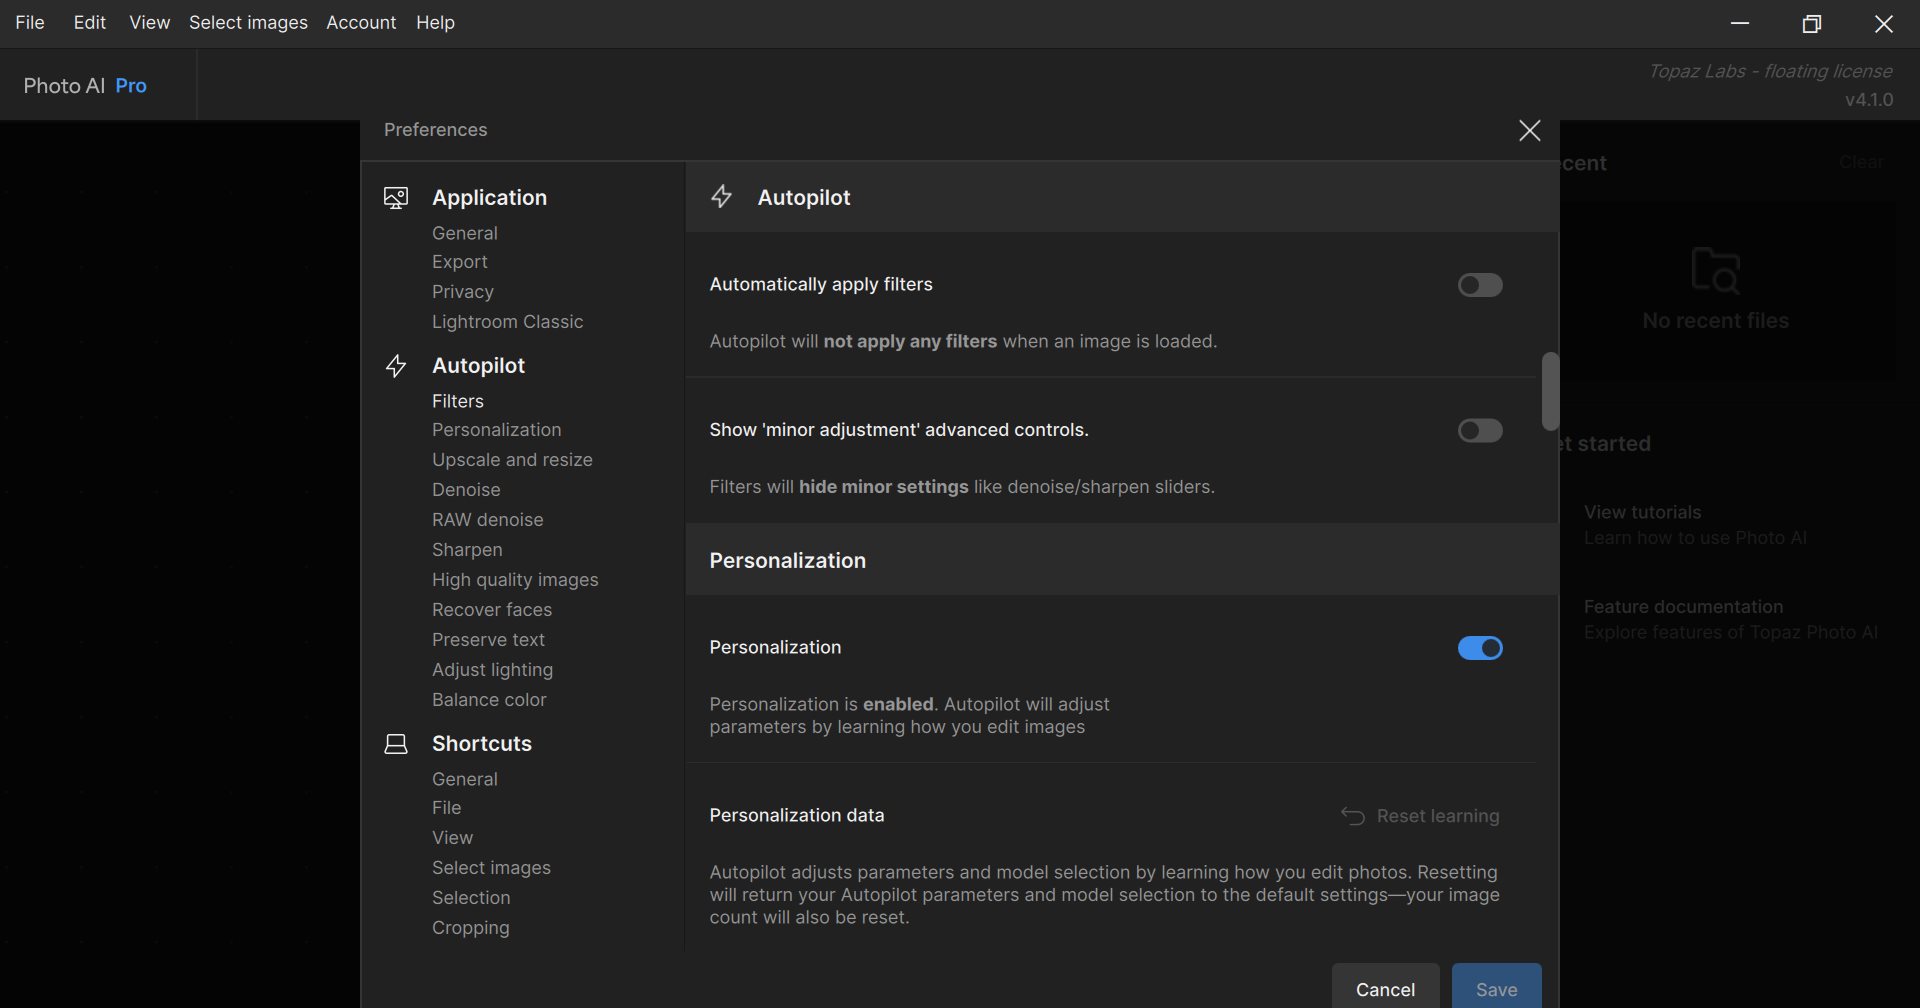Click the Reset learning undo arrow icon

[1352, 816]
